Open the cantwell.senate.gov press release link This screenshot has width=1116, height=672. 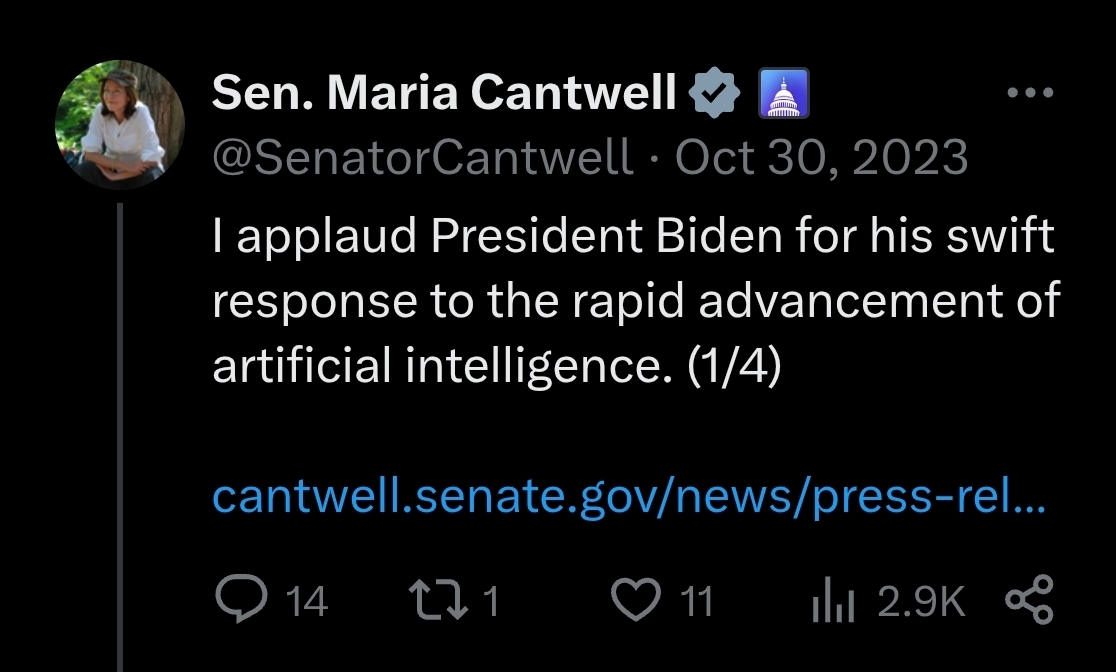tap(629, 496)
